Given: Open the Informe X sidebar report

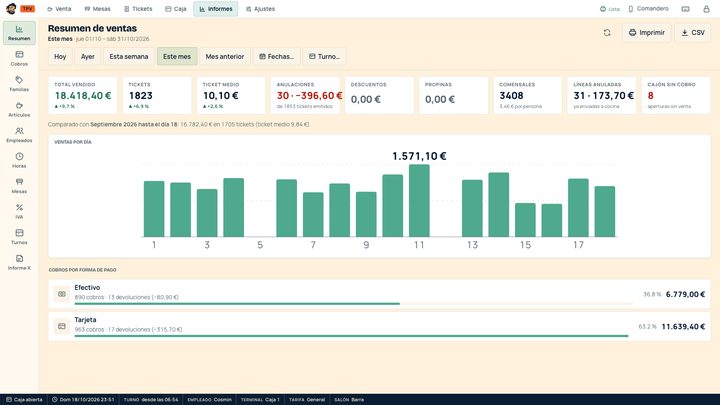Looking at the screenshot, I should click(19, 263).
